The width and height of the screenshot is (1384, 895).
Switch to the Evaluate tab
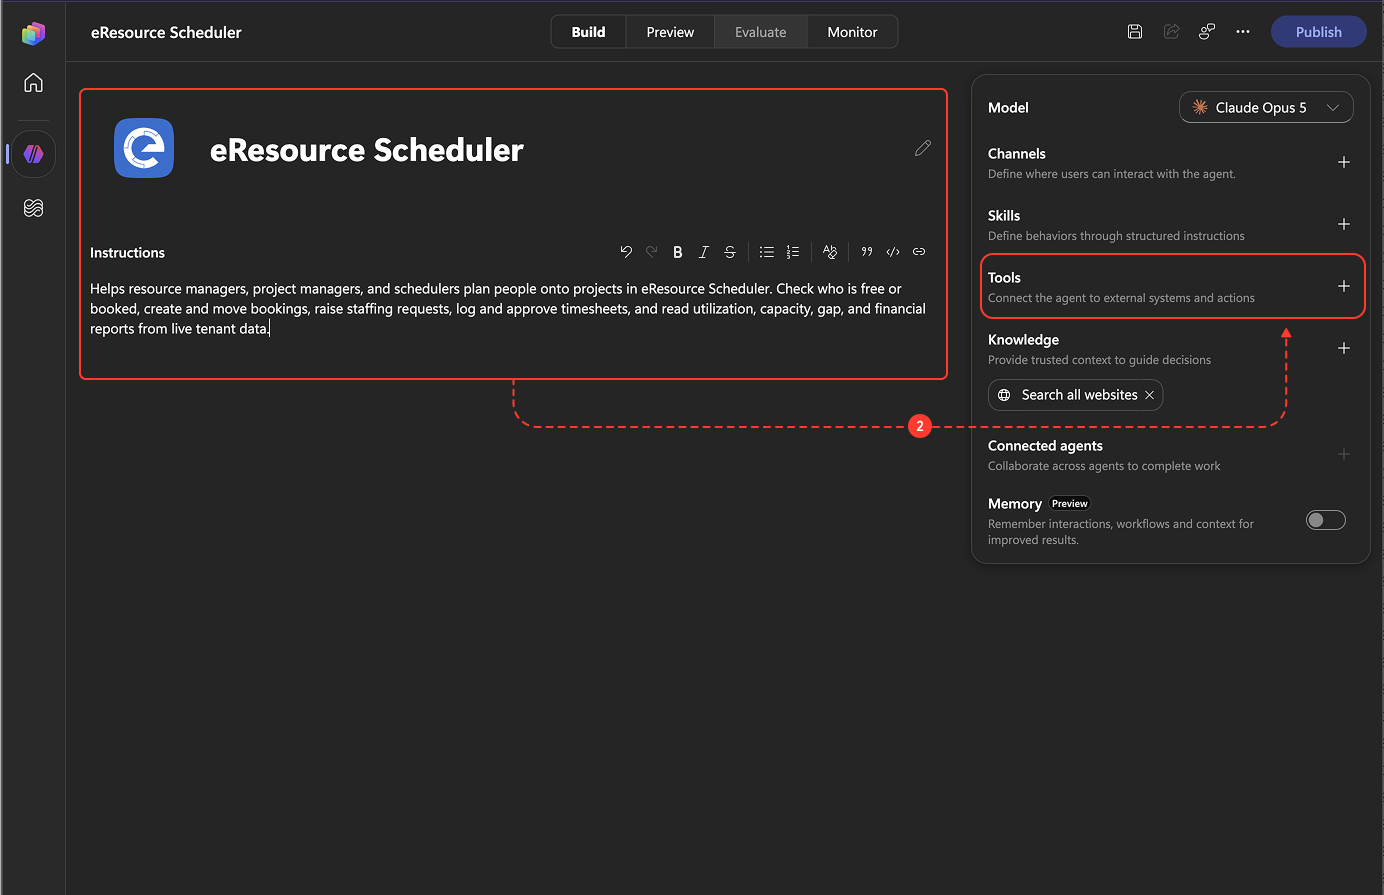pyautogui.click(x=761, y=32)
